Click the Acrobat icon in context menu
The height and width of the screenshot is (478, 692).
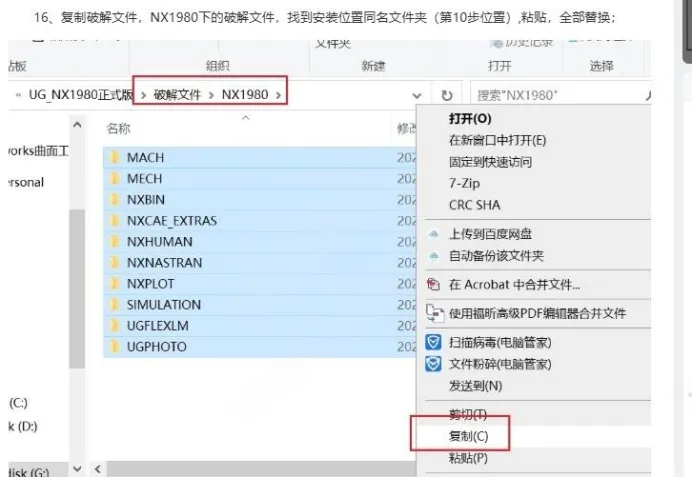433,284
